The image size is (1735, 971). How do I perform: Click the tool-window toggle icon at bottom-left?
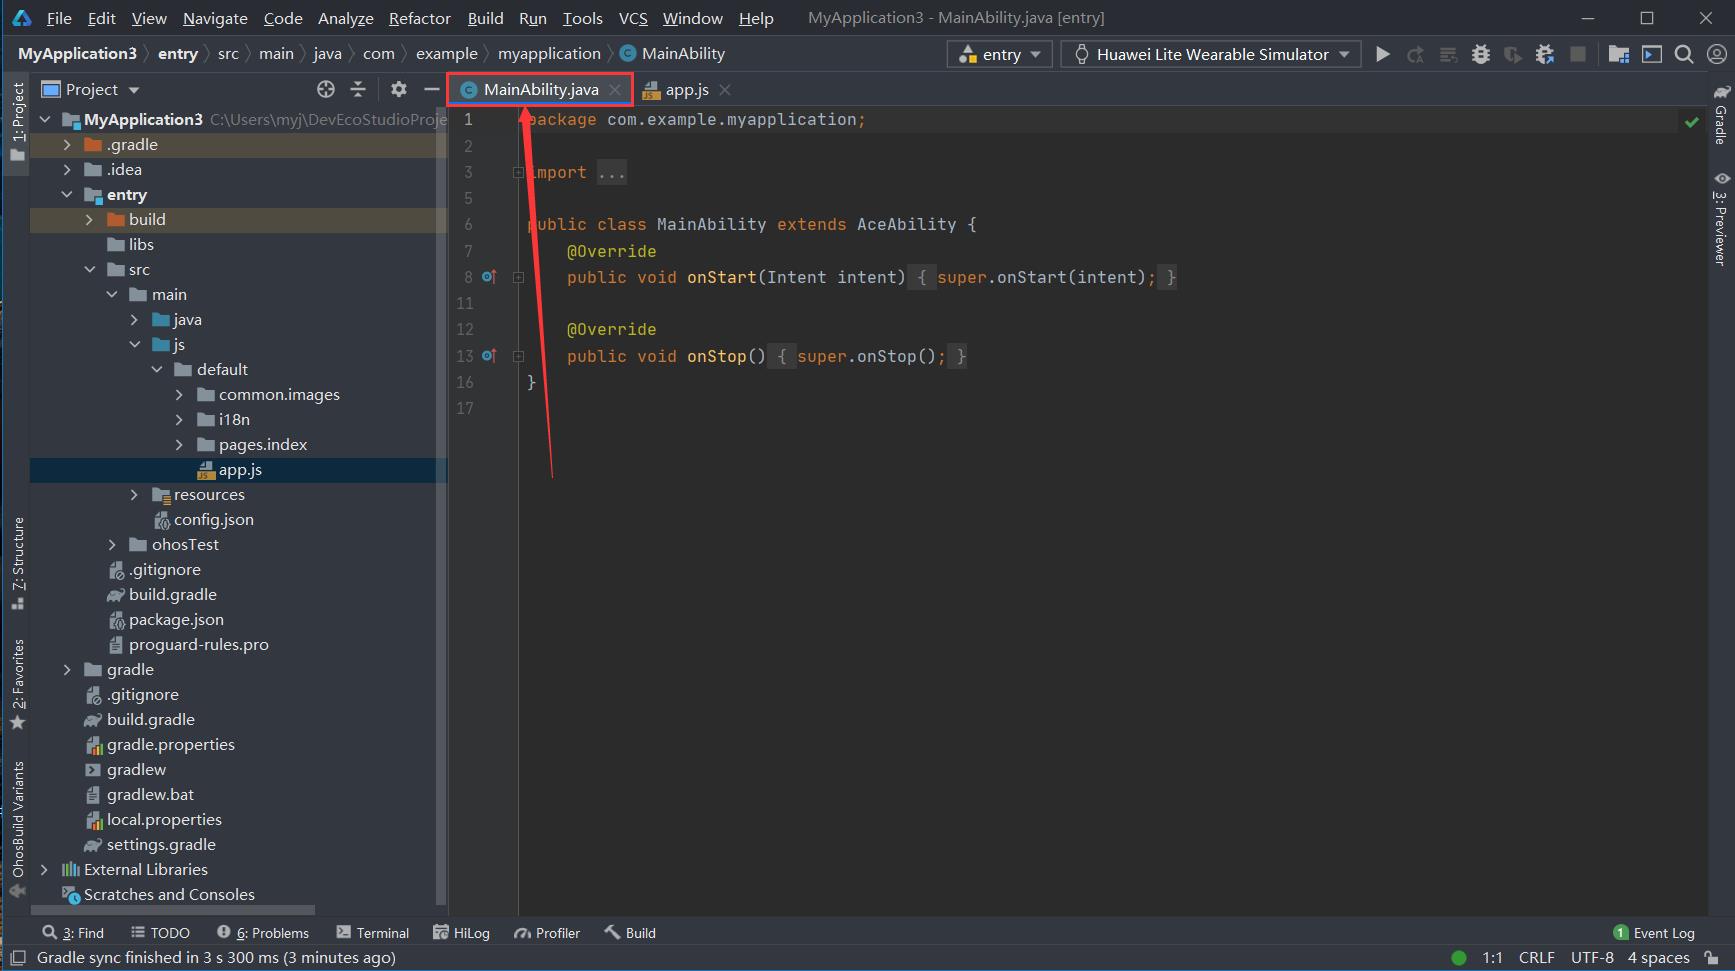point(17,958)
